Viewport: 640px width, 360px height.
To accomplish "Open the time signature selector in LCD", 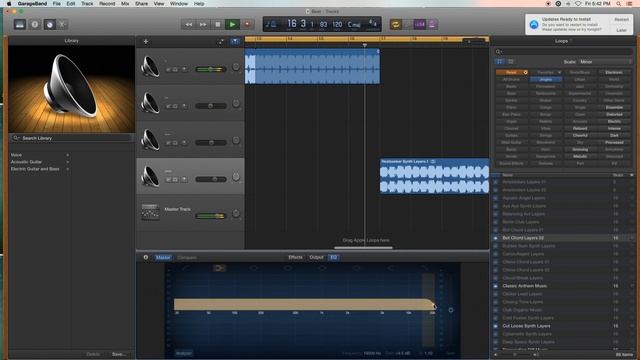I will coord(372,24).
